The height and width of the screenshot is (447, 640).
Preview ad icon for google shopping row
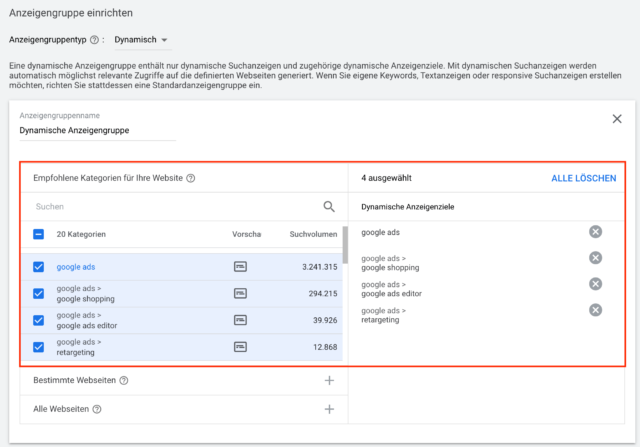click(240, 294)
